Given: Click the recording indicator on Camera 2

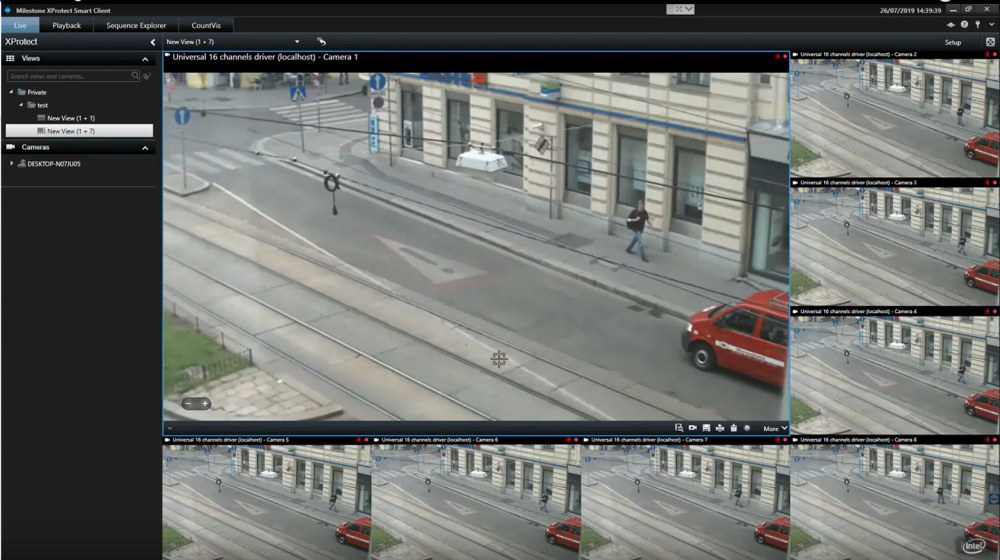Looking at the screenshot, I should 994,55.
